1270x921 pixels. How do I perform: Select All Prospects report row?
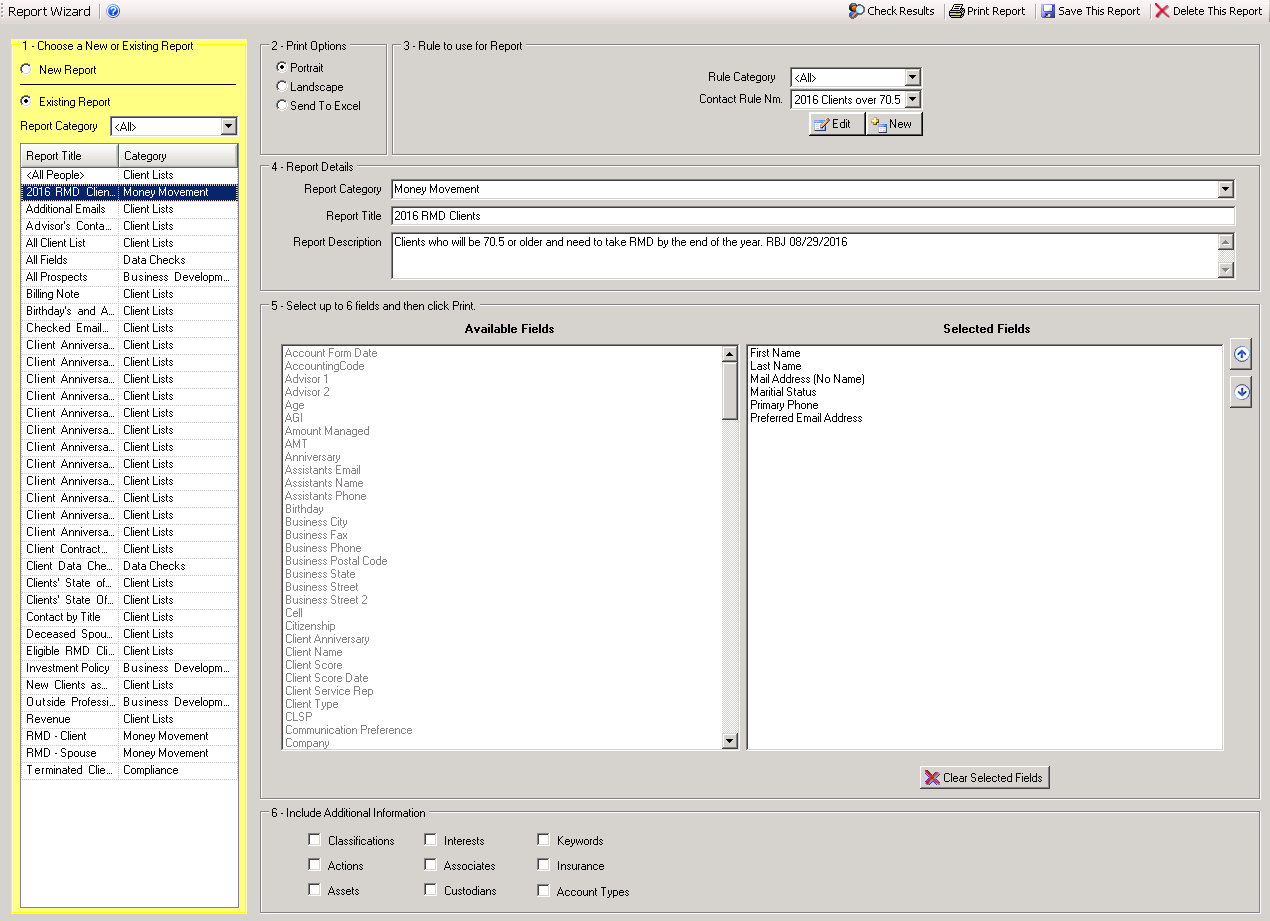click(x=57, y=277)
